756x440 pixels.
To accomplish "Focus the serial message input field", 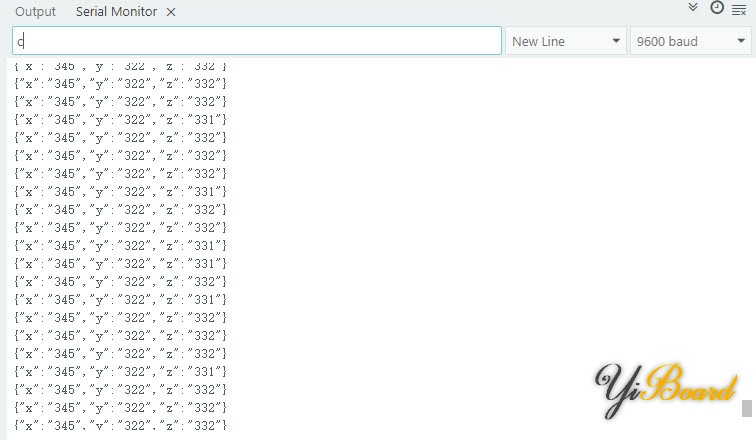I will point(257,41).
